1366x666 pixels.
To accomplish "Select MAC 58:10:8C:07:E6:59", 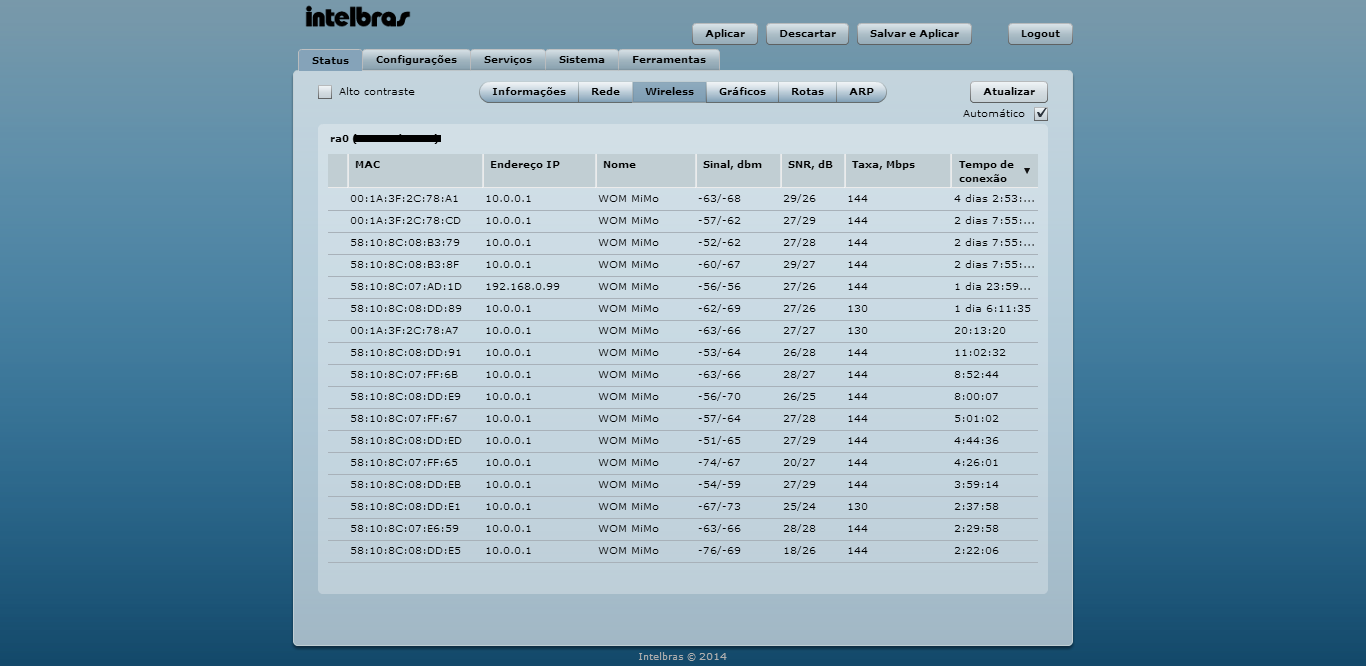I will point(404,529).
